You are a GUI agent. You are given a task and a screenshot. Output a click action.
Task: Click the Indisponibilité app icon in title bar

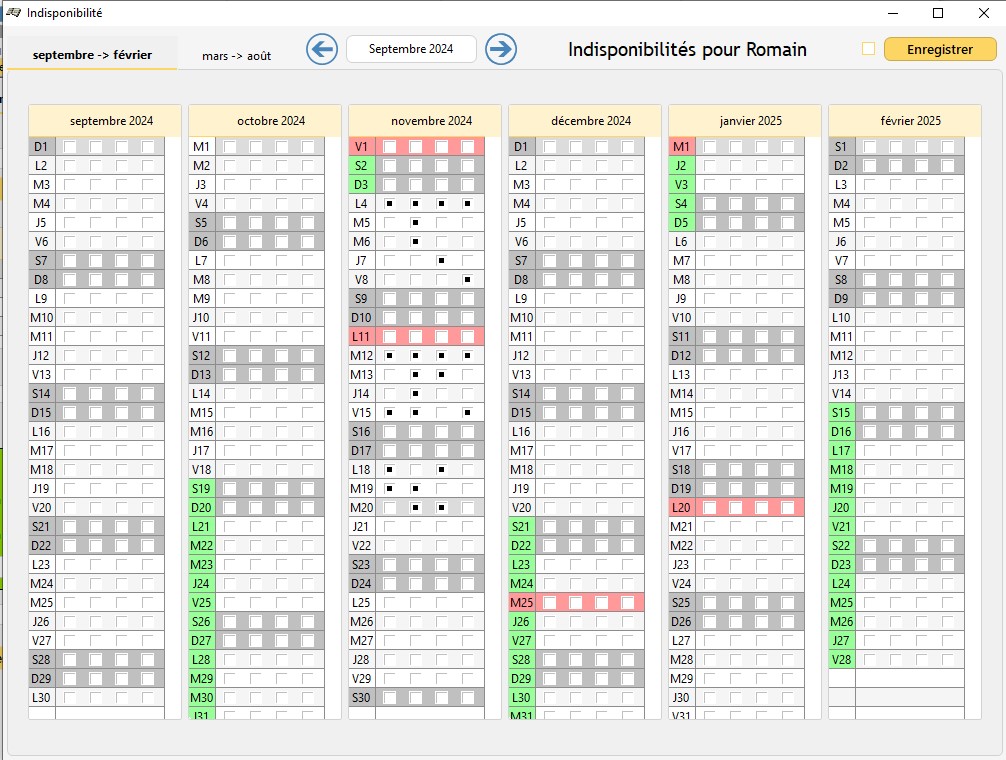(14, 13)
